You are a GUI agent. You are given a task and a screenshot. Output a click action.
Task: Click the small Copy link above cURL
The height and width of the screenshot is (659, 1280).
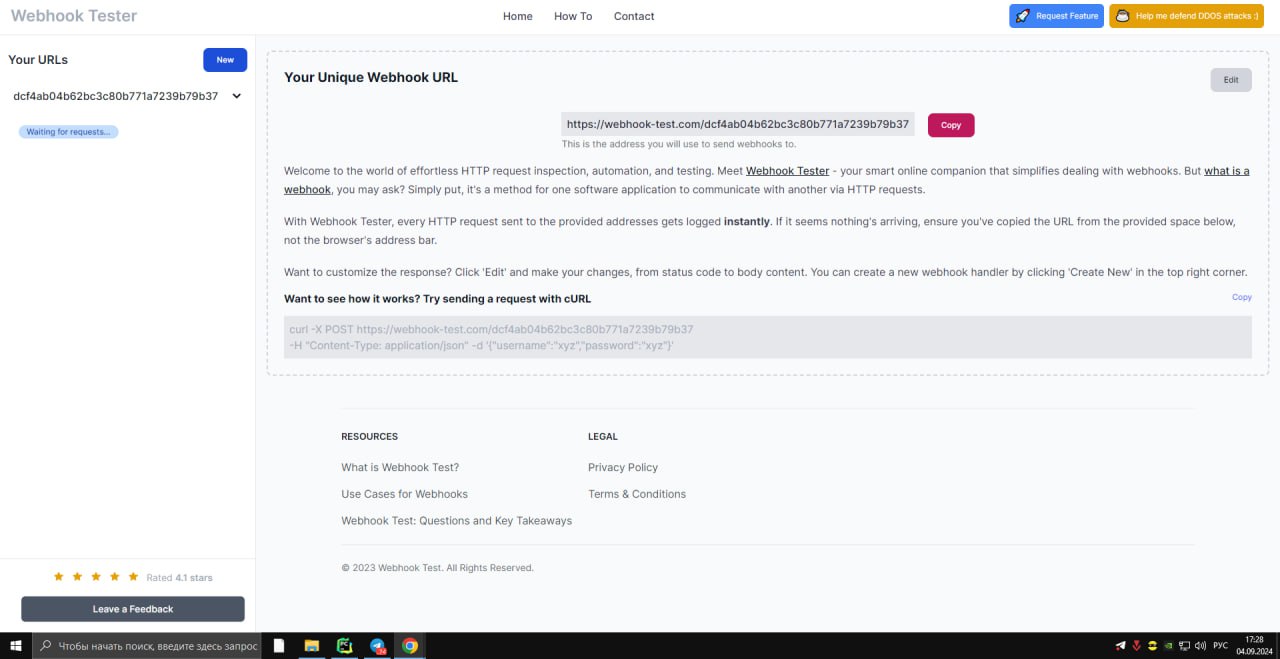click(1242, 297)
